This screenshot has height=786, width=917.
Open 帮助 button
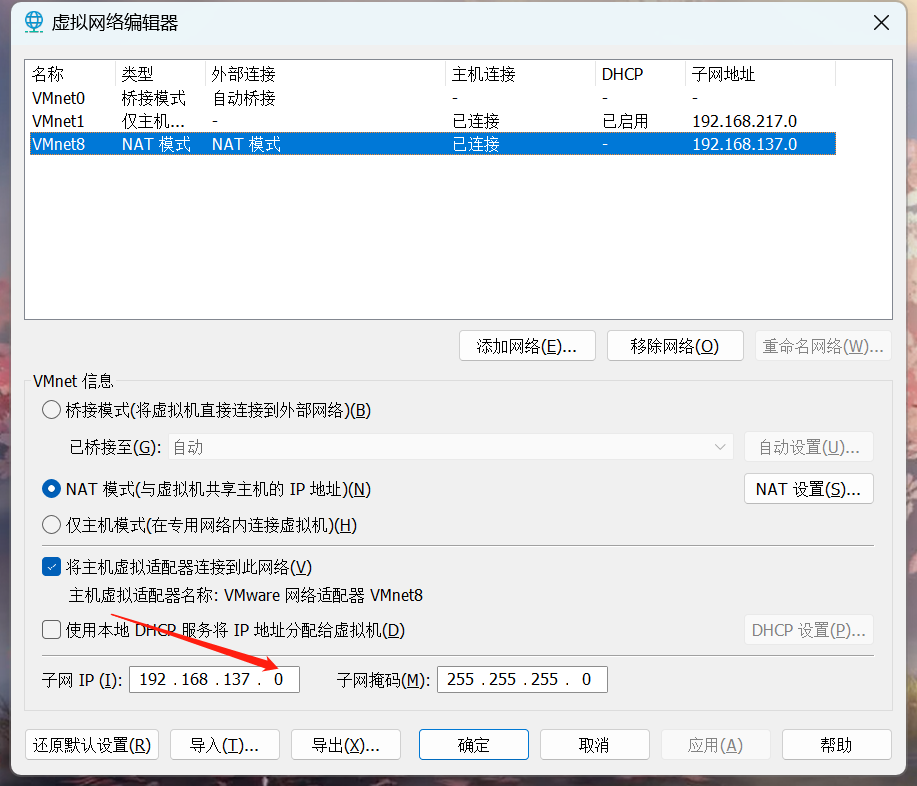837,744
